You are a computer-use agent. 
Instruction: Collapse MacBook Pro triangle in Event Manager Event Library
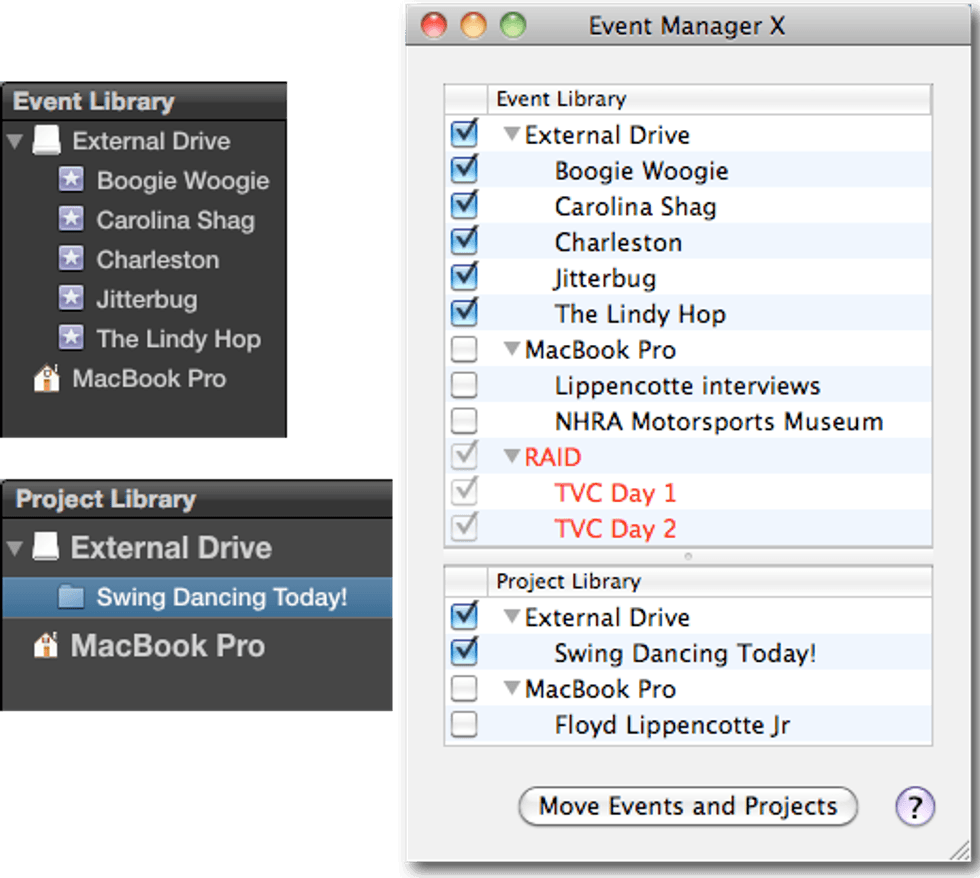click(x=512, y=348)
